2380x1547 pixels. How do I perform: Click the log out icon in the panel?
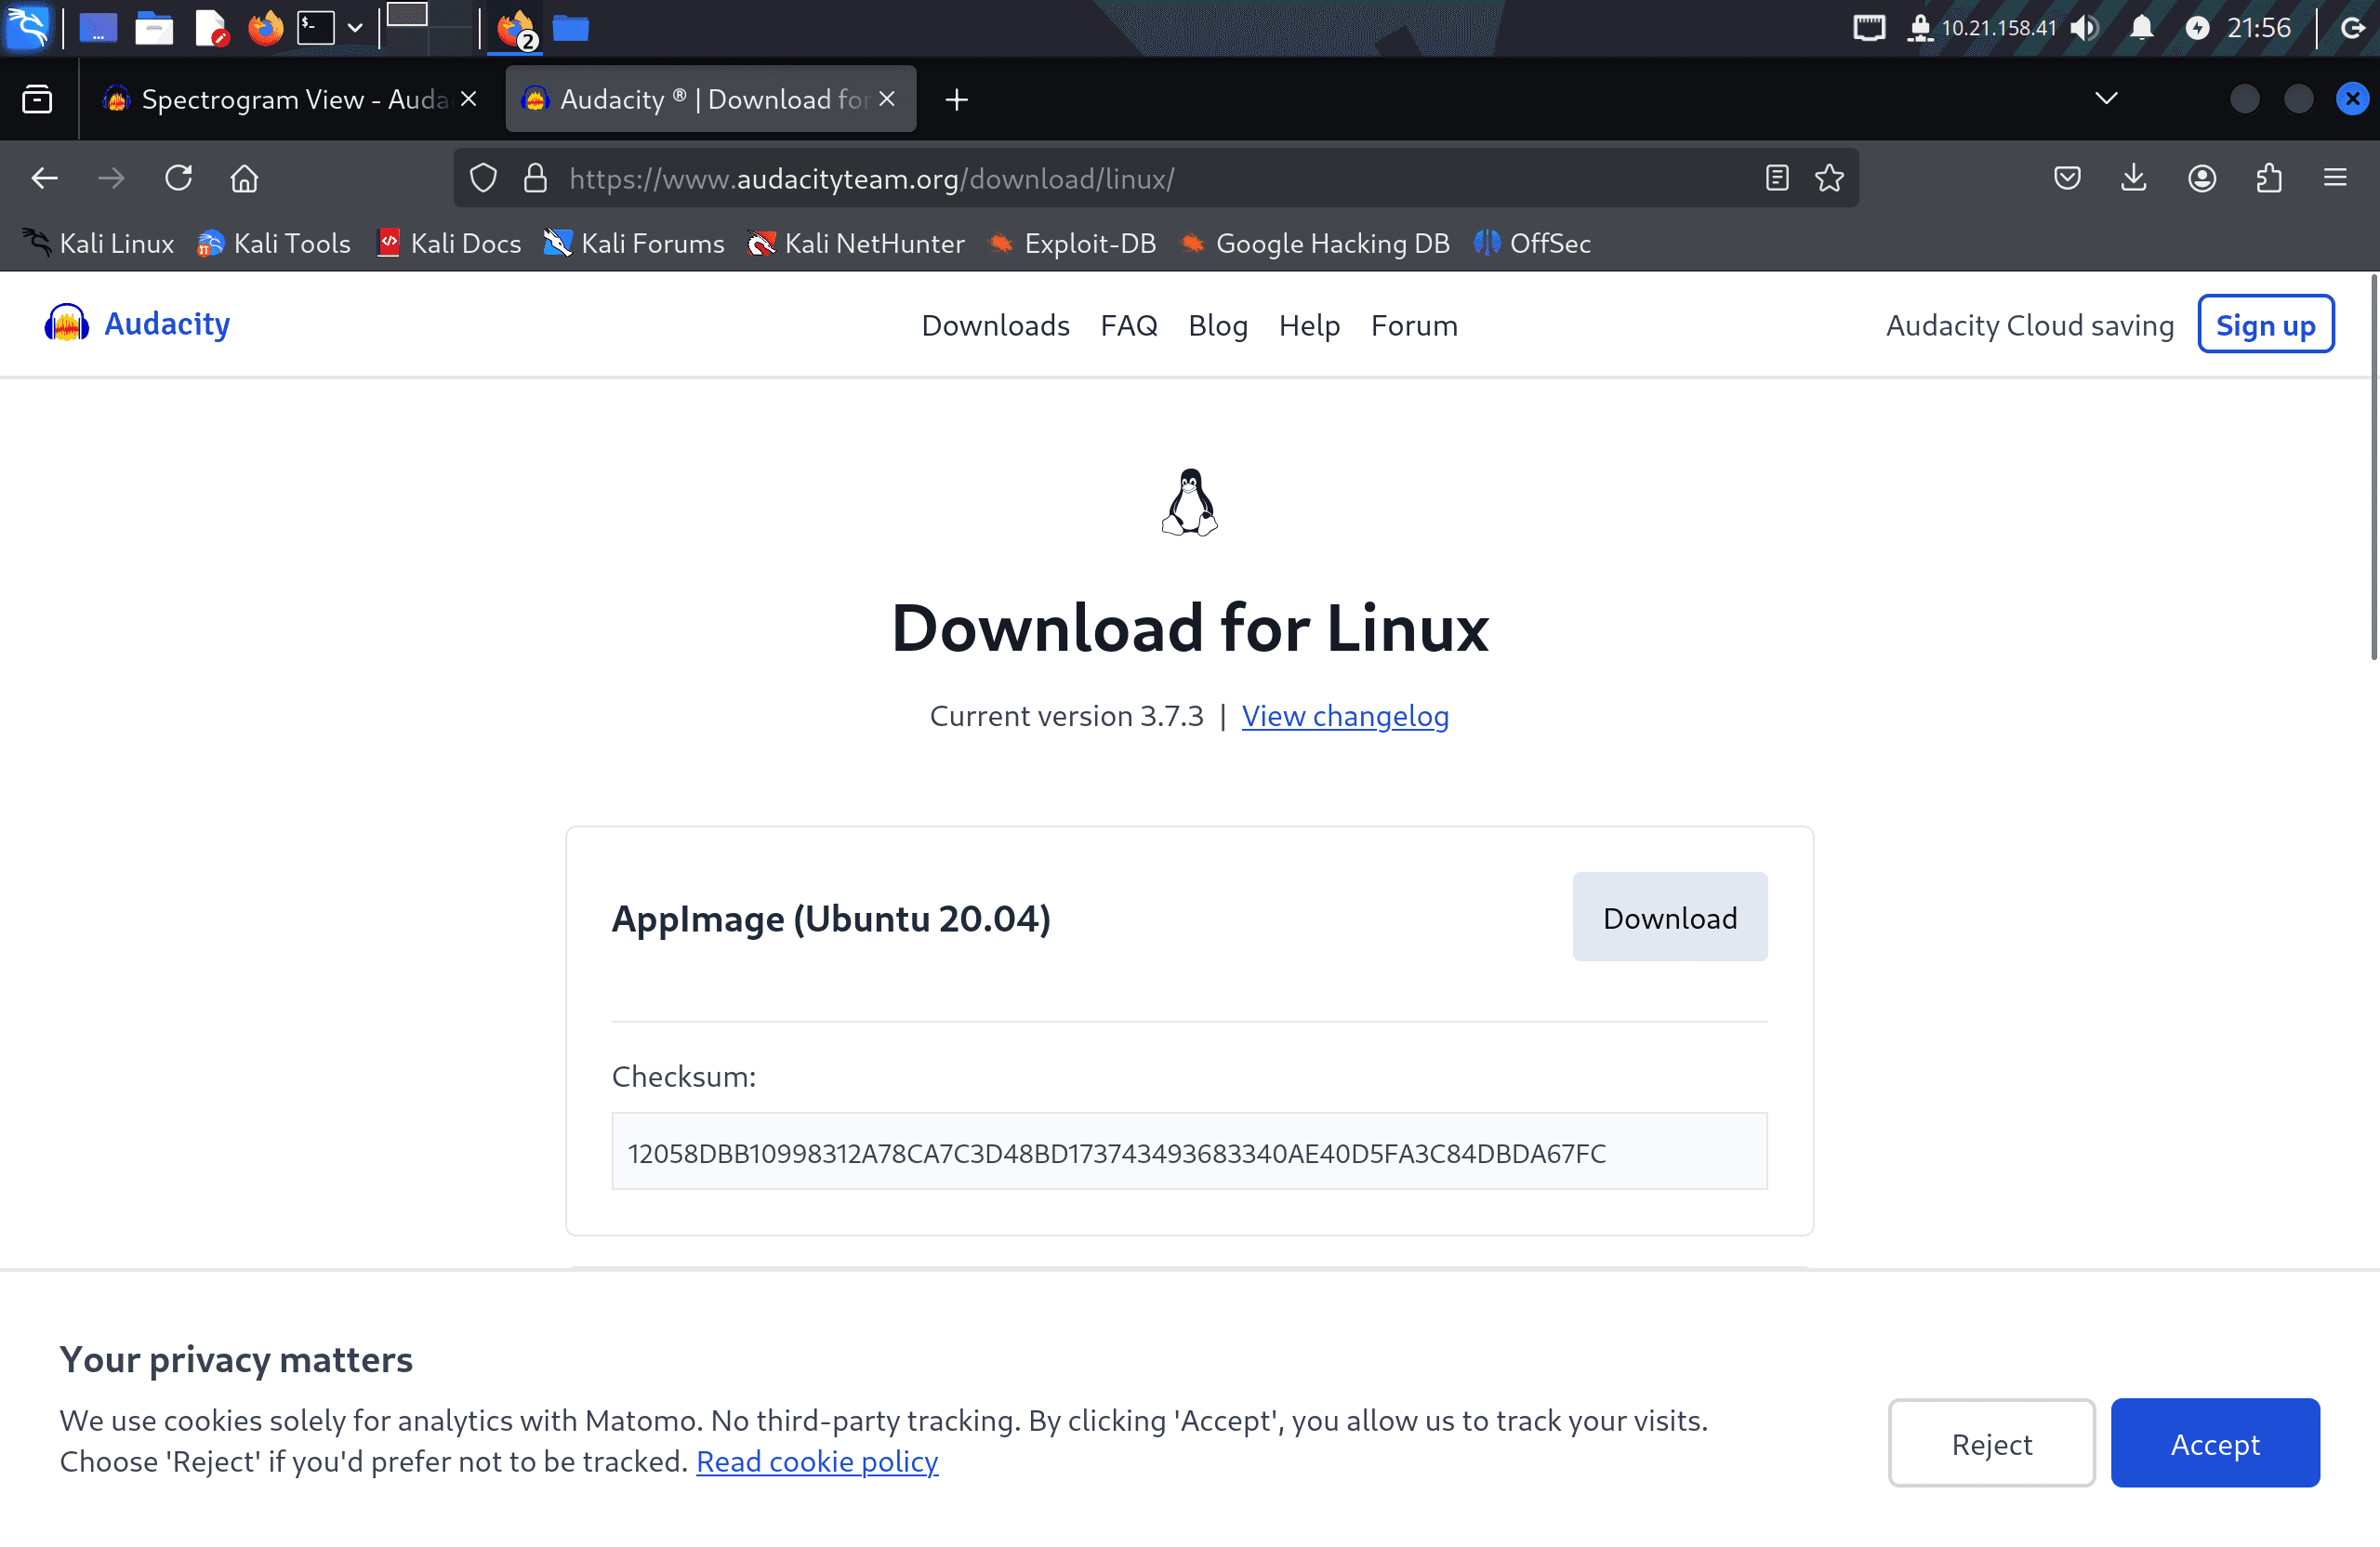click(2353, 28)
